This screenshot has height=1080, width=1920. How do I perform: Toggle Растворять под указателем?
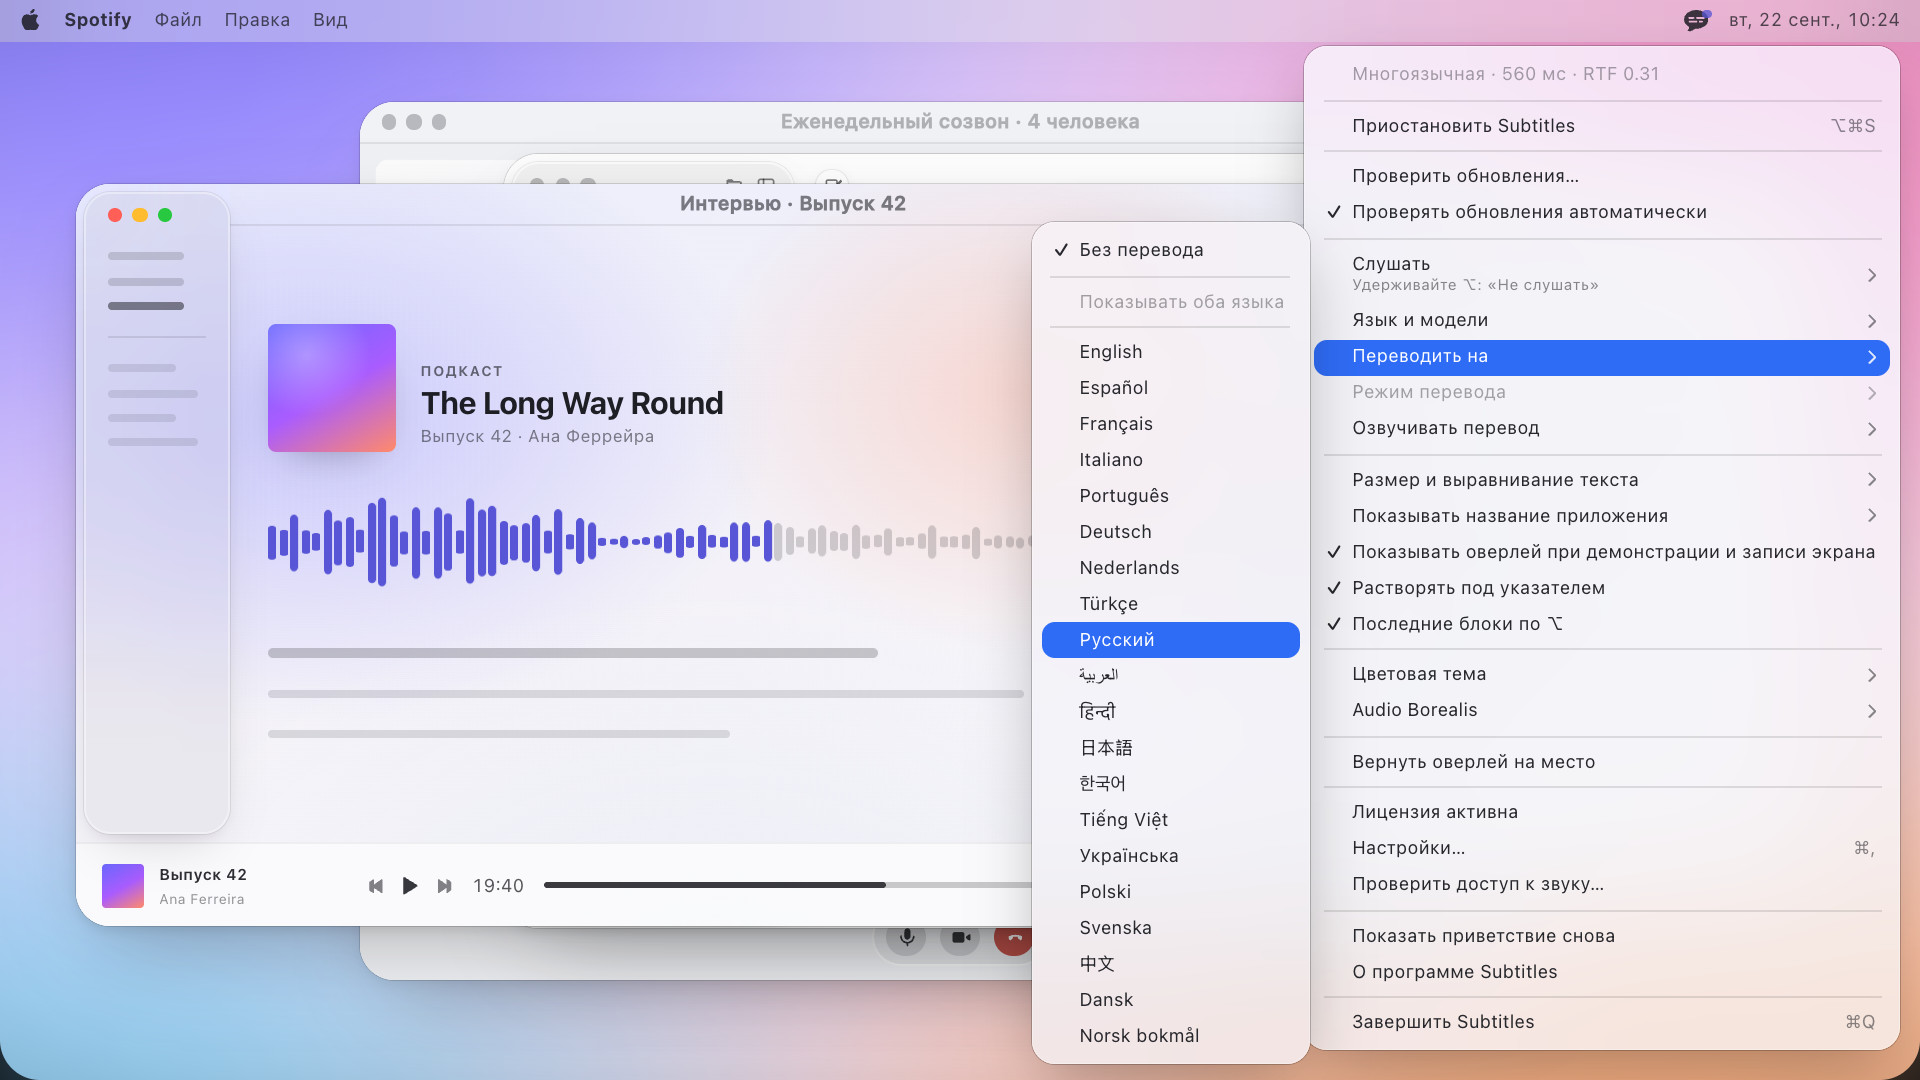click(x=1602, y=588)
